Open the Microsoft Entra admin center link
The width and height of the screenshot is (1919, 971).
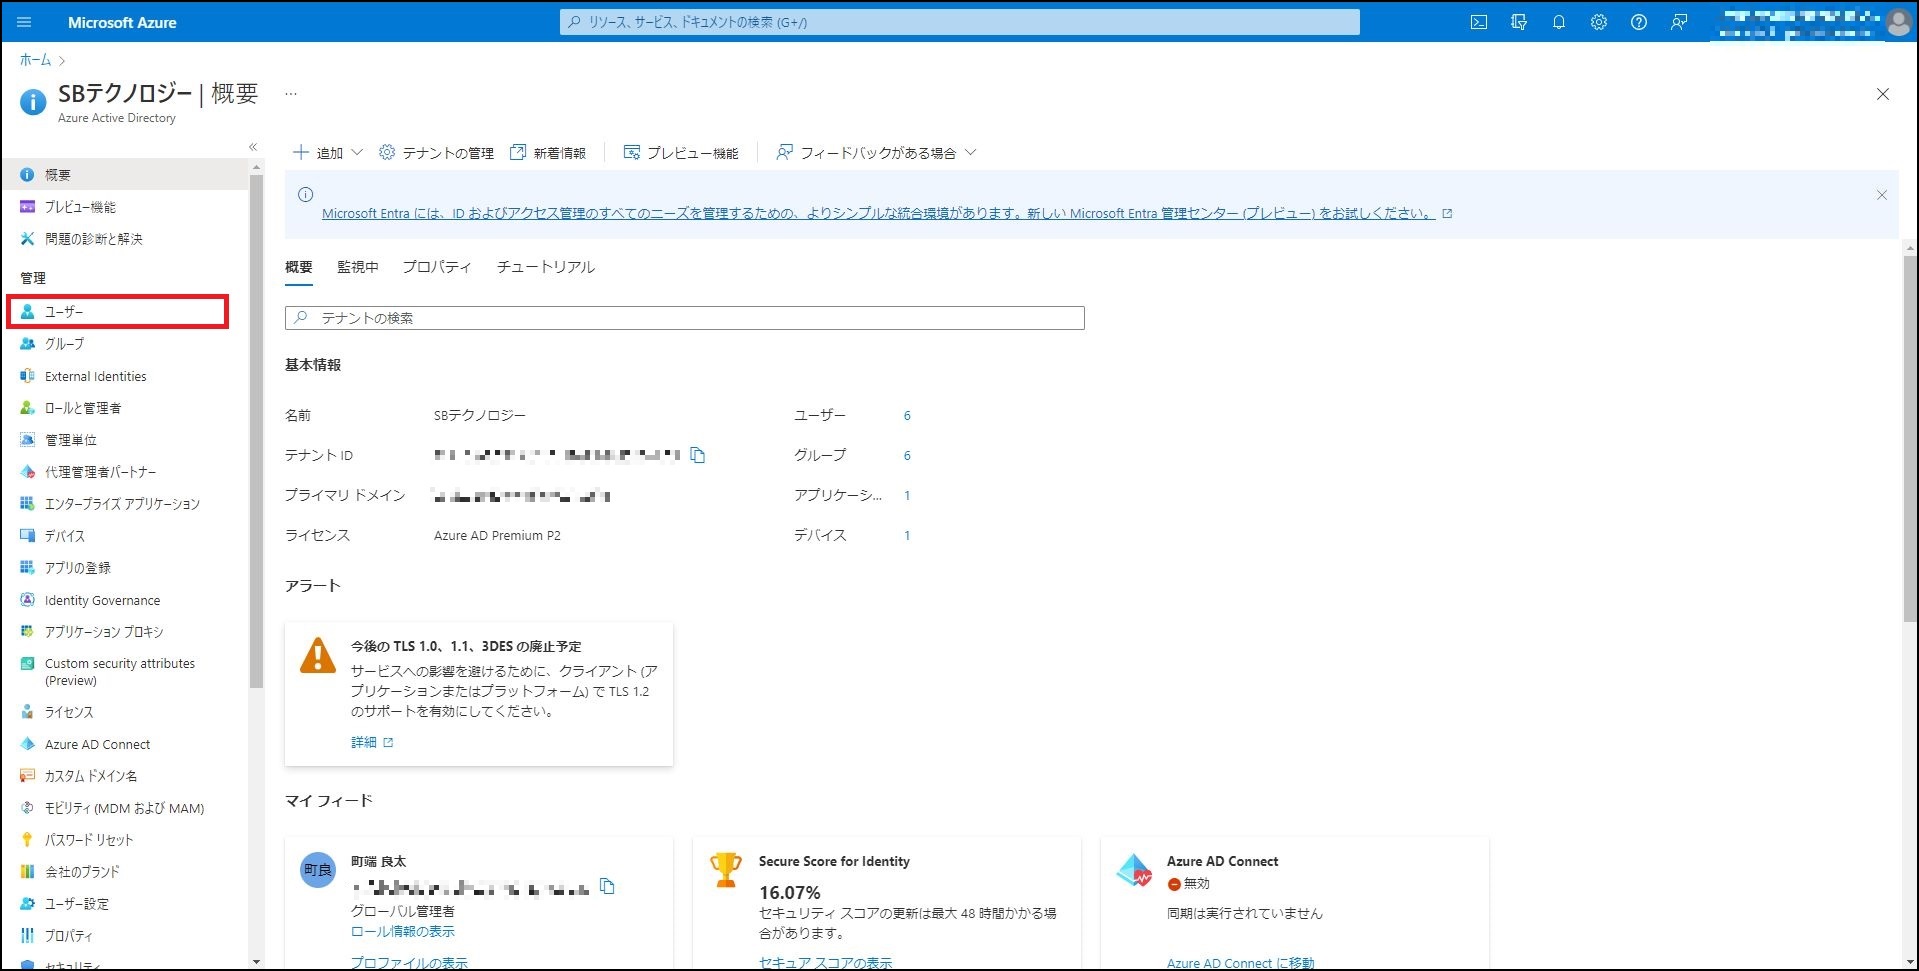click(887, 213)
